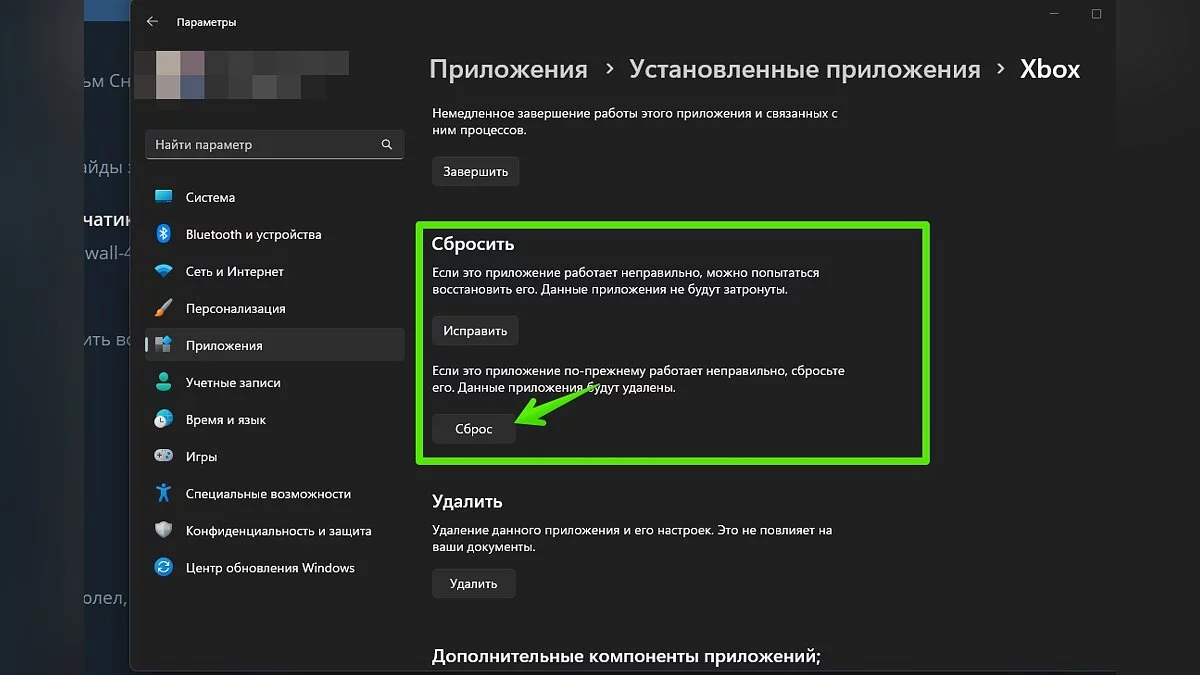The image size is (1200, 675).
Task: Click the Wi-Fi icon for Сеть и Интернет
Action: coord(164,271)
